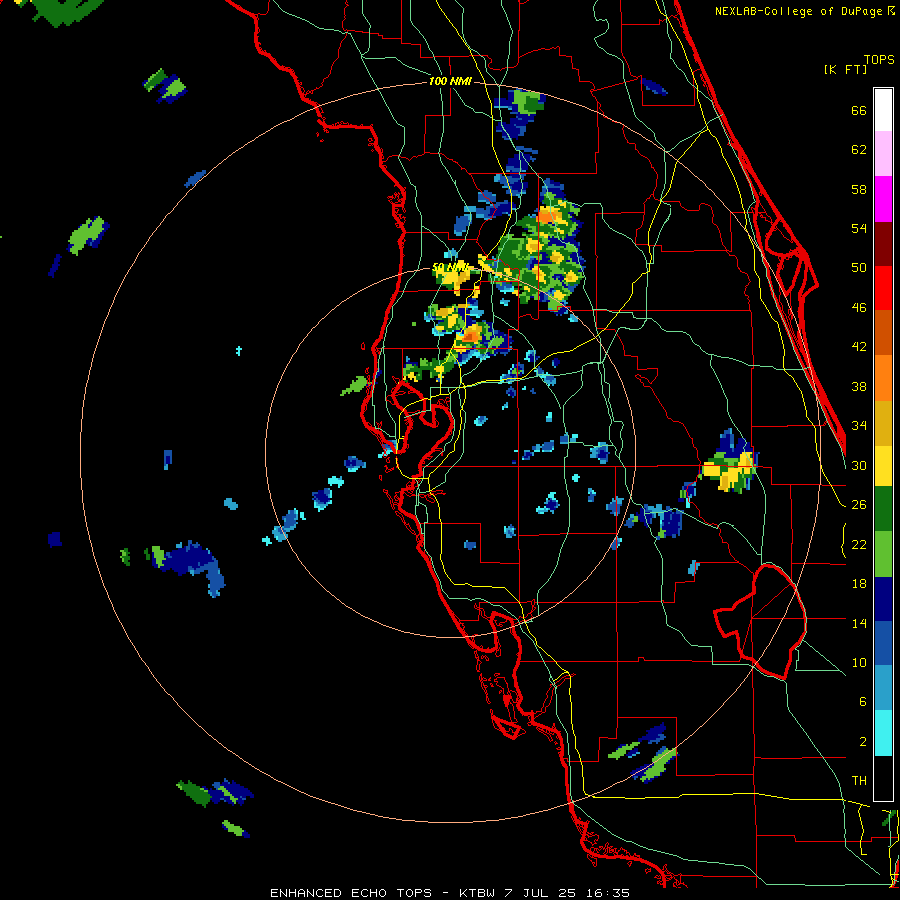This screenshot has width=900, height=900.
Task: Pick the bright red swatch on the scale
Action: coord(883,288)
